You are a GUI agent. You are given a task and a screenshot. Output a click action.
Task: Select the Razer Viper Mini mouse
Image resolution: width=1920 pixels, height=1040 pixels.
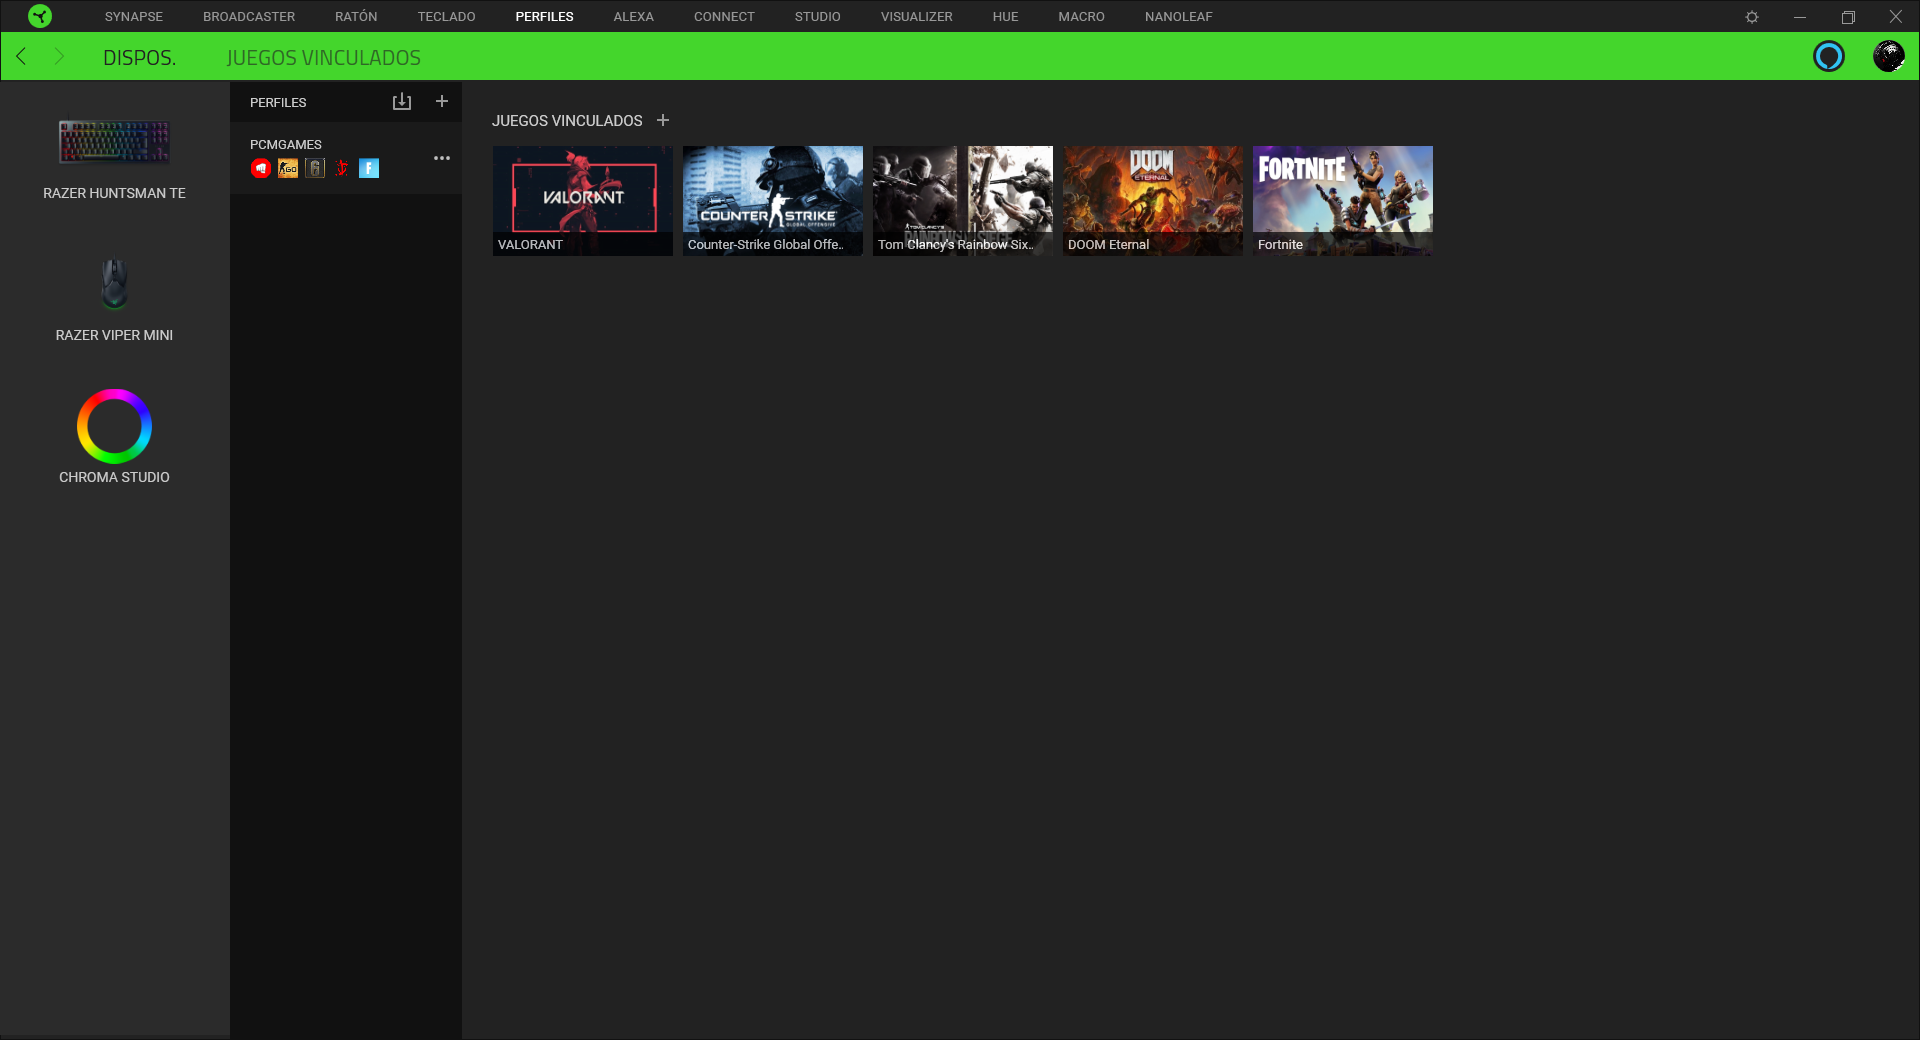(114, 284)
